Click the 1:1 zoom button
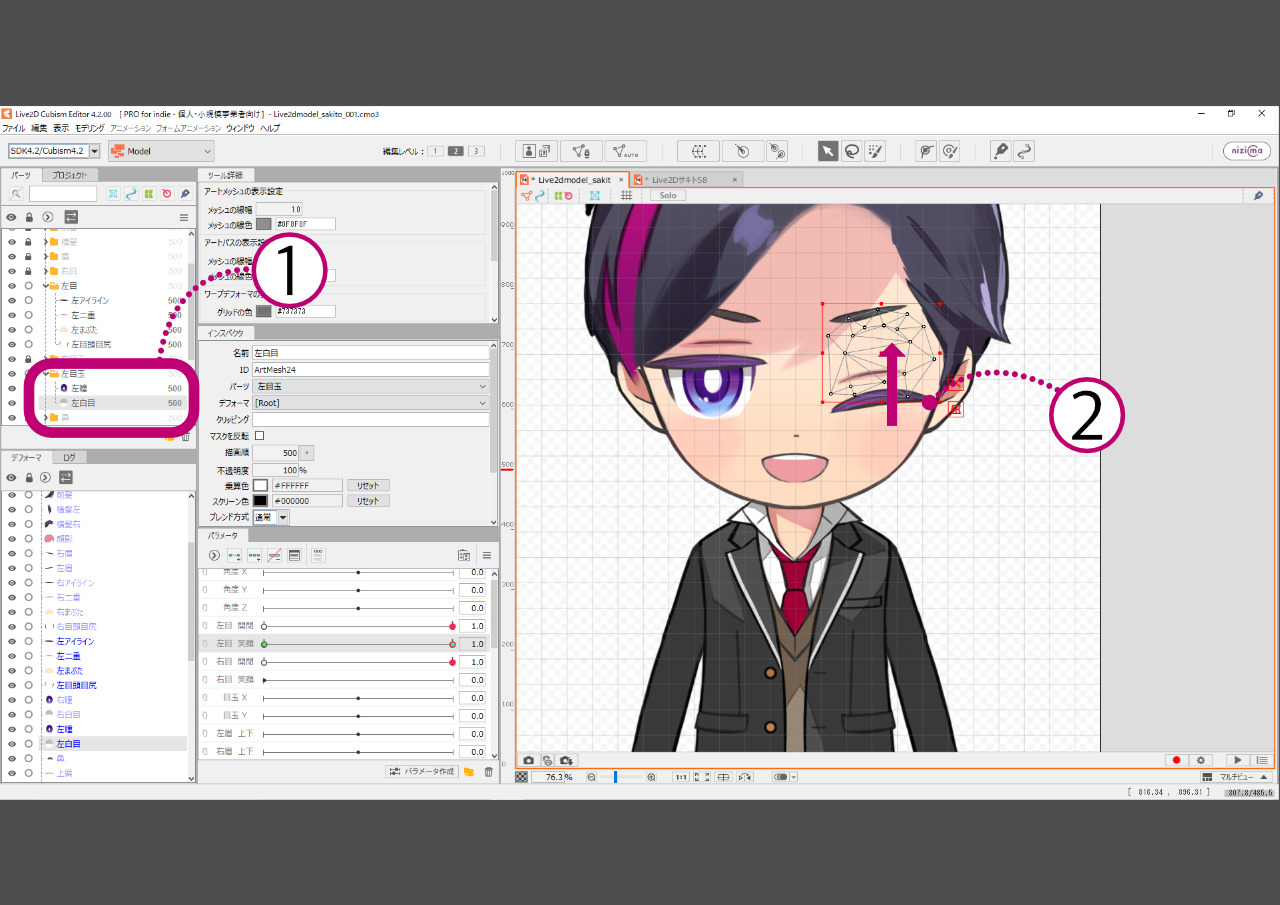Viewport: 1280px width, 905px height. point(680,777)
